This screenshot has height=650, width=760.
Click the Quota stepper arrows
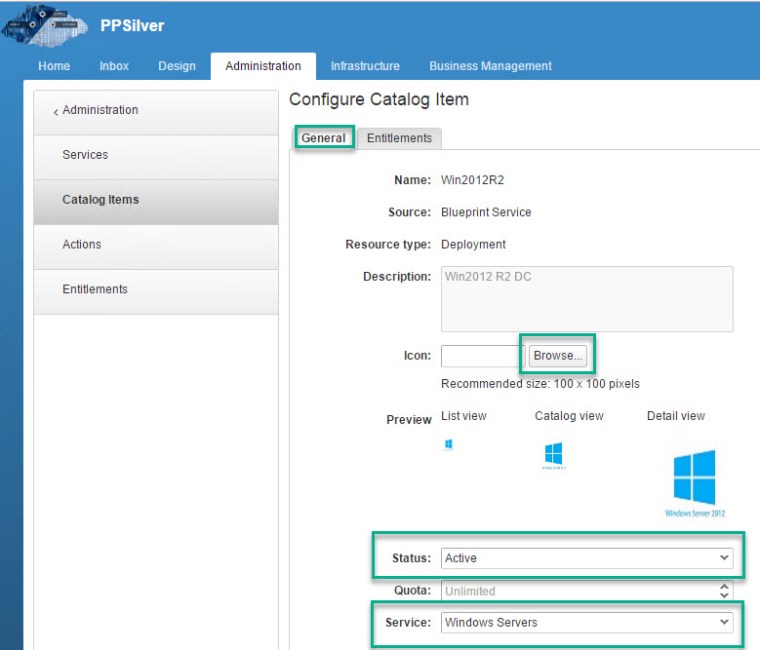[x=725, y=591]
